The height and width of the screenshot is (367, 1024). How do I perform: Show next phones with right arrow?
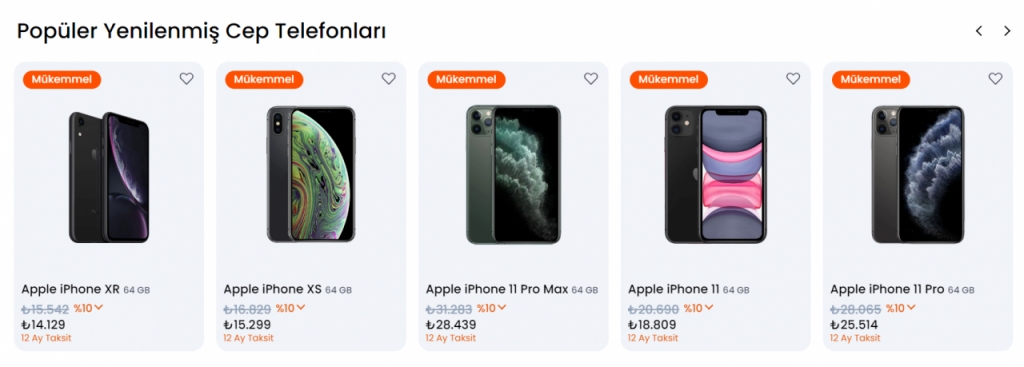tap(1007, 31)
